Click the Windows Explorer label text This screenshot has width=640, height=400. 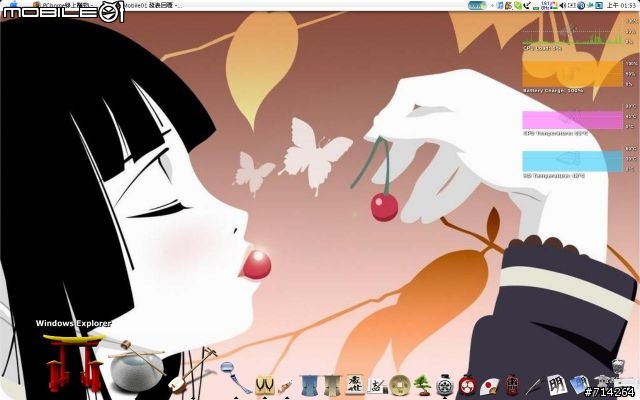73,323
